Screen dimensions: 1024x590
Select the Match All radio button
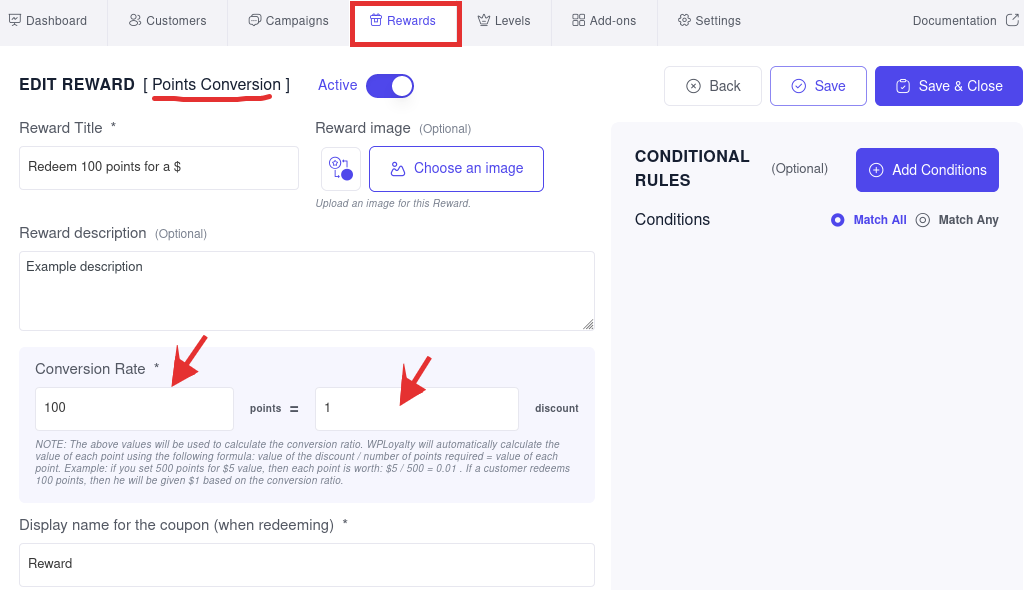[838, 220]
